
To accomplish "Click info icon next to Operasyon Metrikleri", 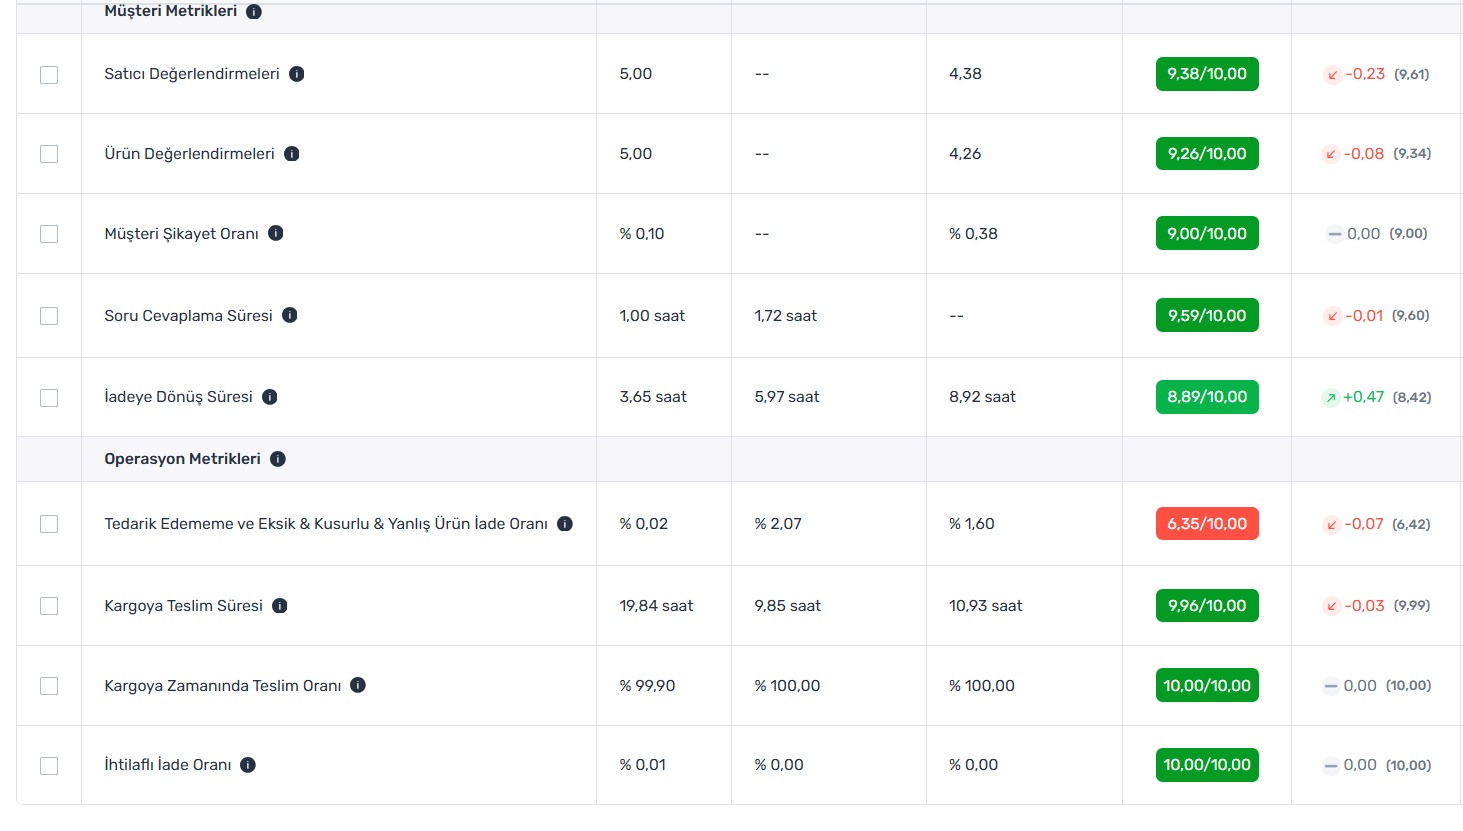I will [278, 459].
